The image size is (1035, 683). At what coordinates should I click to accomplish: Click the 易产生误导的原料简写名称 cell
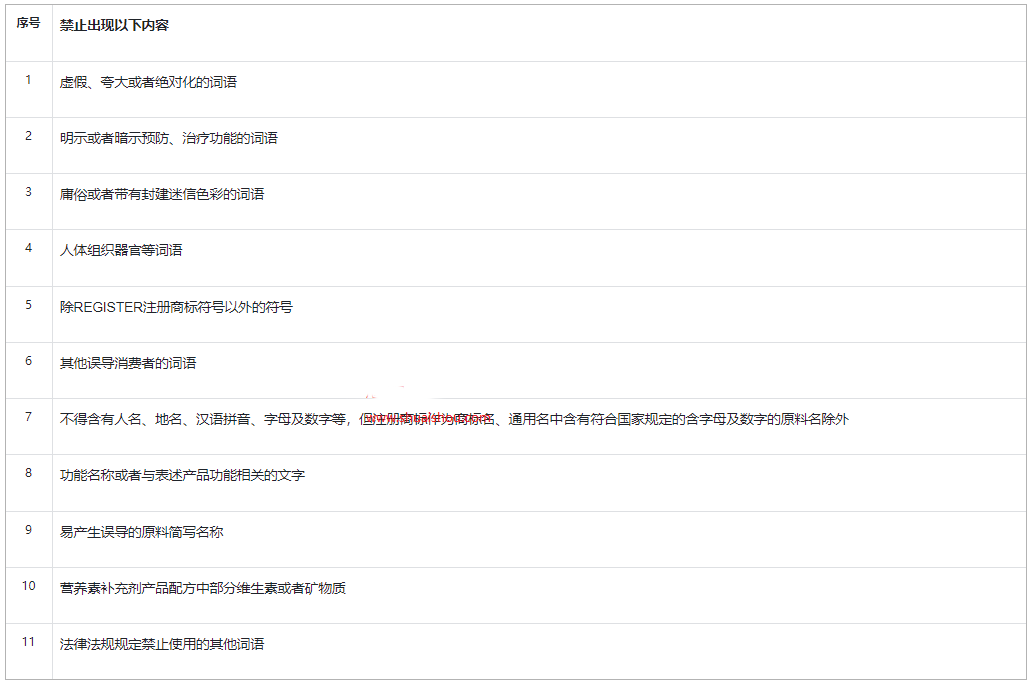pos(141,532)
